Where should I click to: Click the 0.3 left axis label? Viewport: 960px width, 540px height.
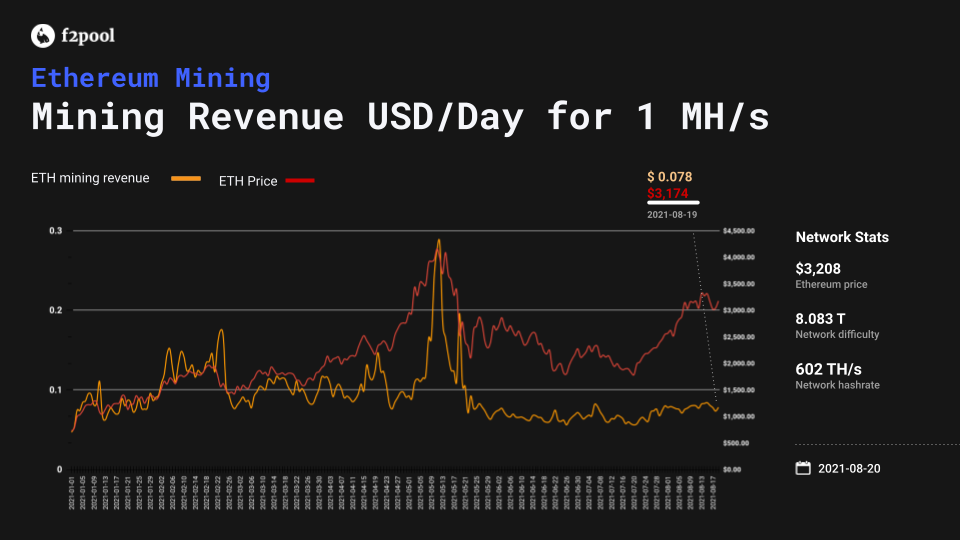click(x=56, y=231)
